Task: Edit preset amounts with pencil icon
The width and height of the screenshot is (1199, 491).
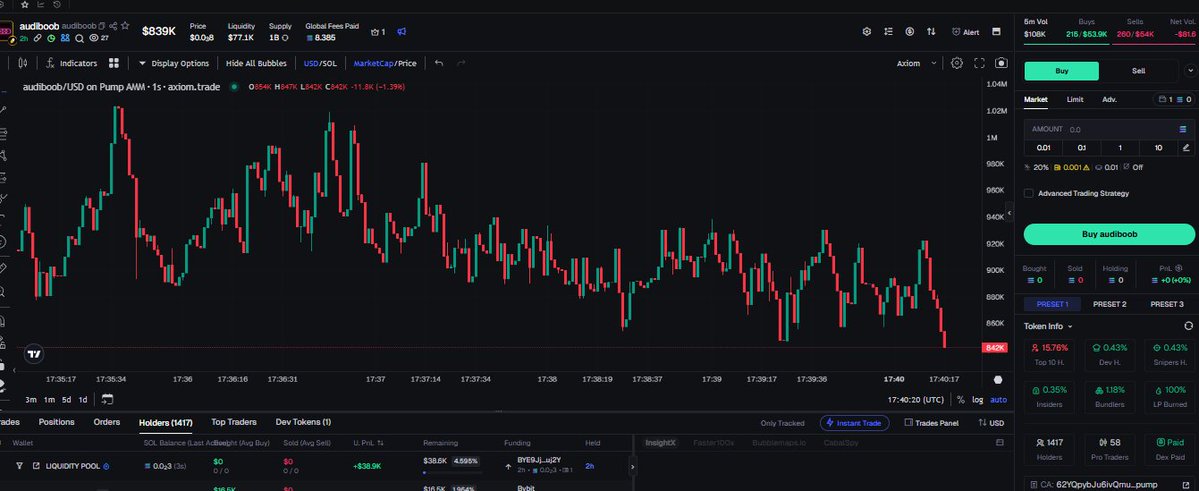Action: pyautogui.click(x=1186, y=148)
